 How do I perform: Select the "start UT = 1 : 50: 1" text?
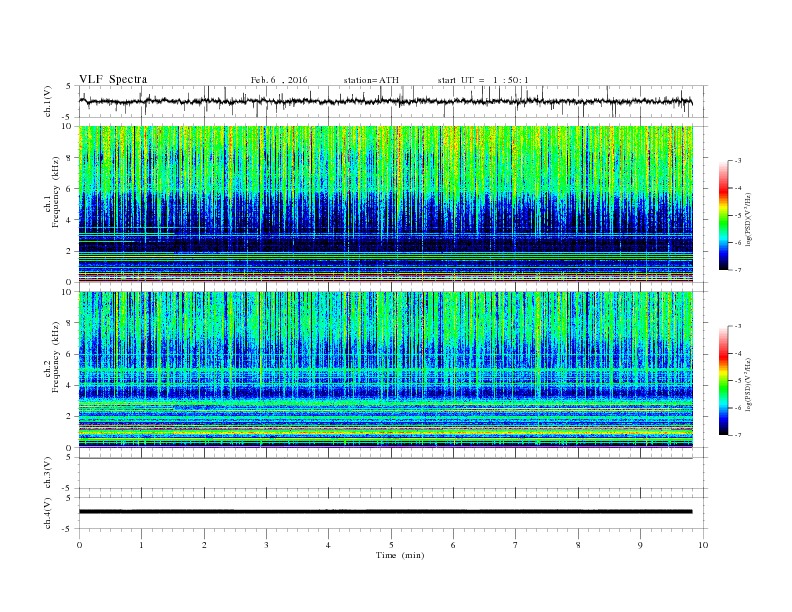[483, 80]
